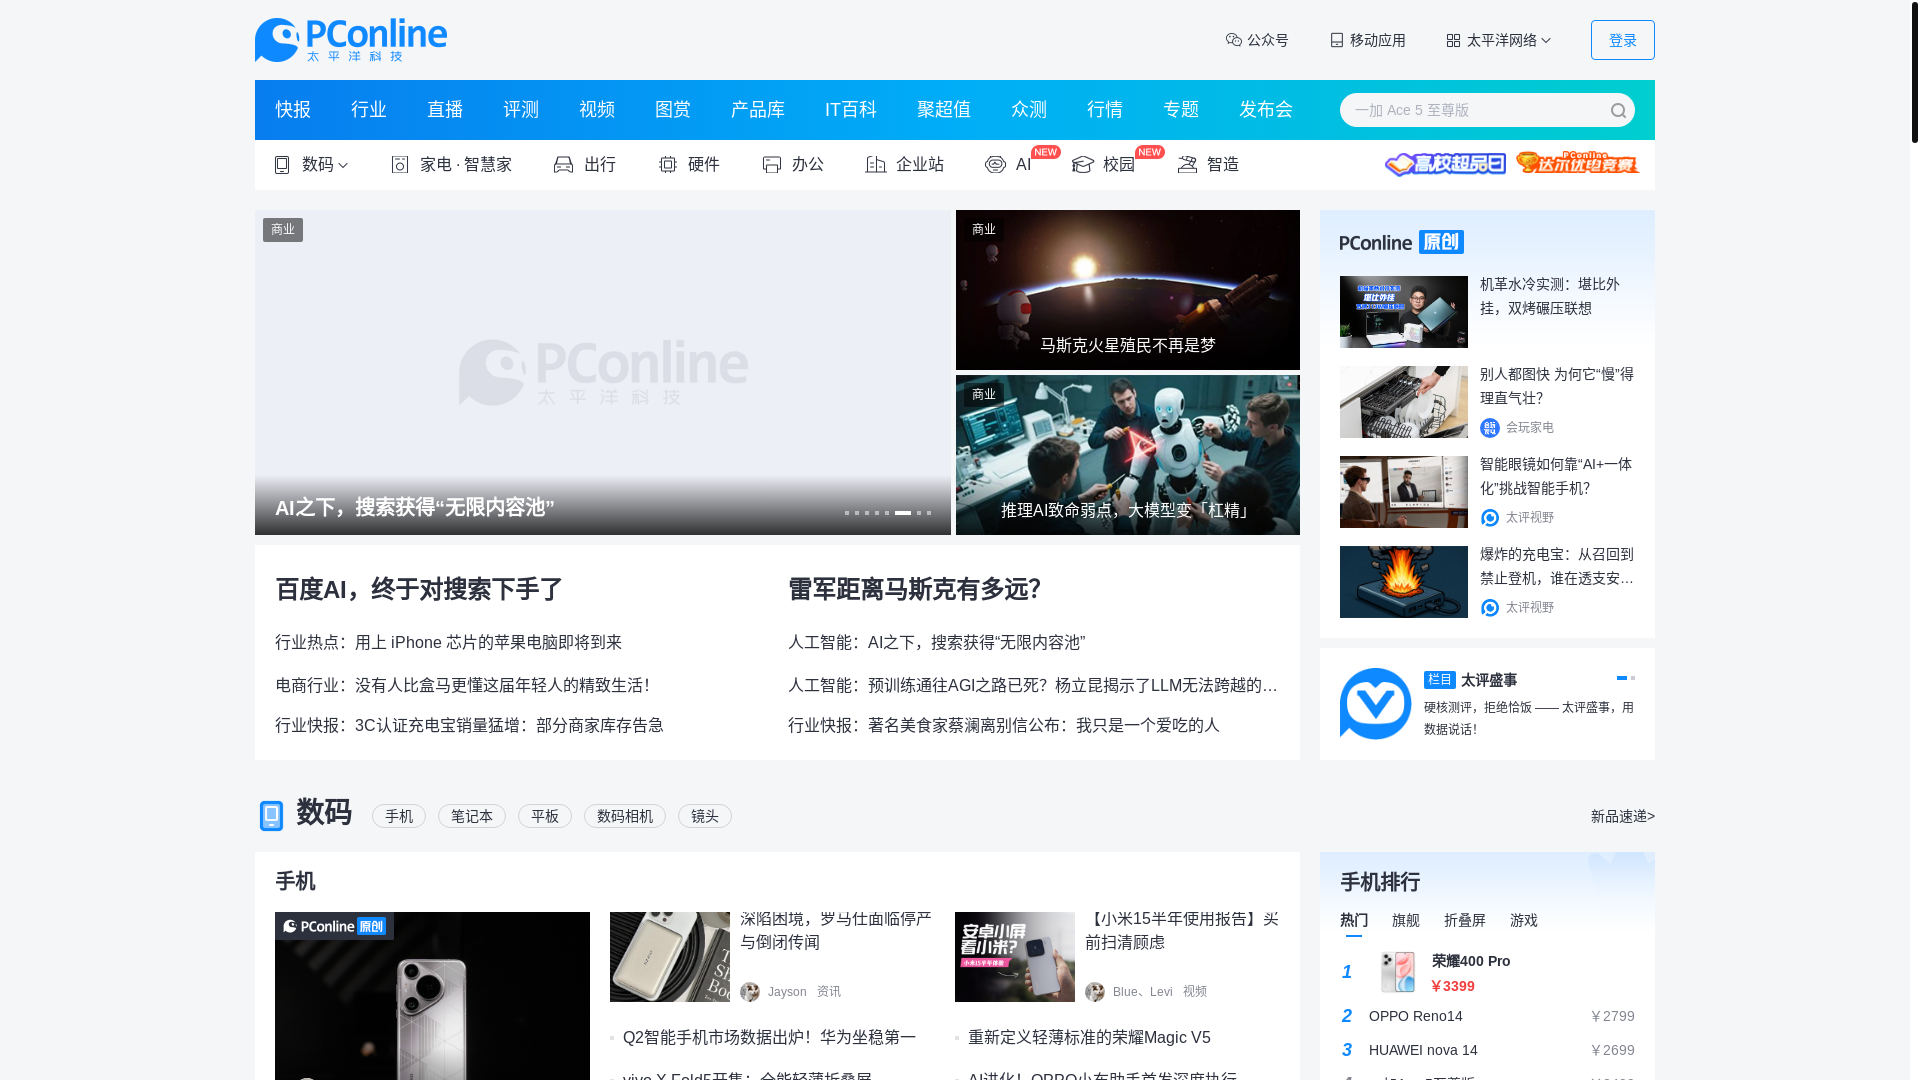This screenshot has width=1920, height=1080.
Task: Open the 评测 nav tab
Action: click(x=521, y=110)
